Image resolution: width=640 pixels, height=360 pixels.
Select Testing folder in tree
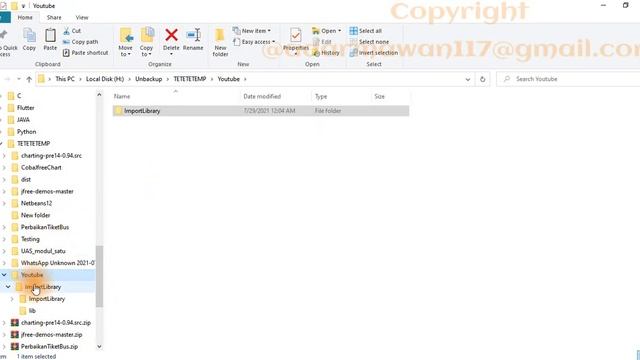(x=30, y=239)
